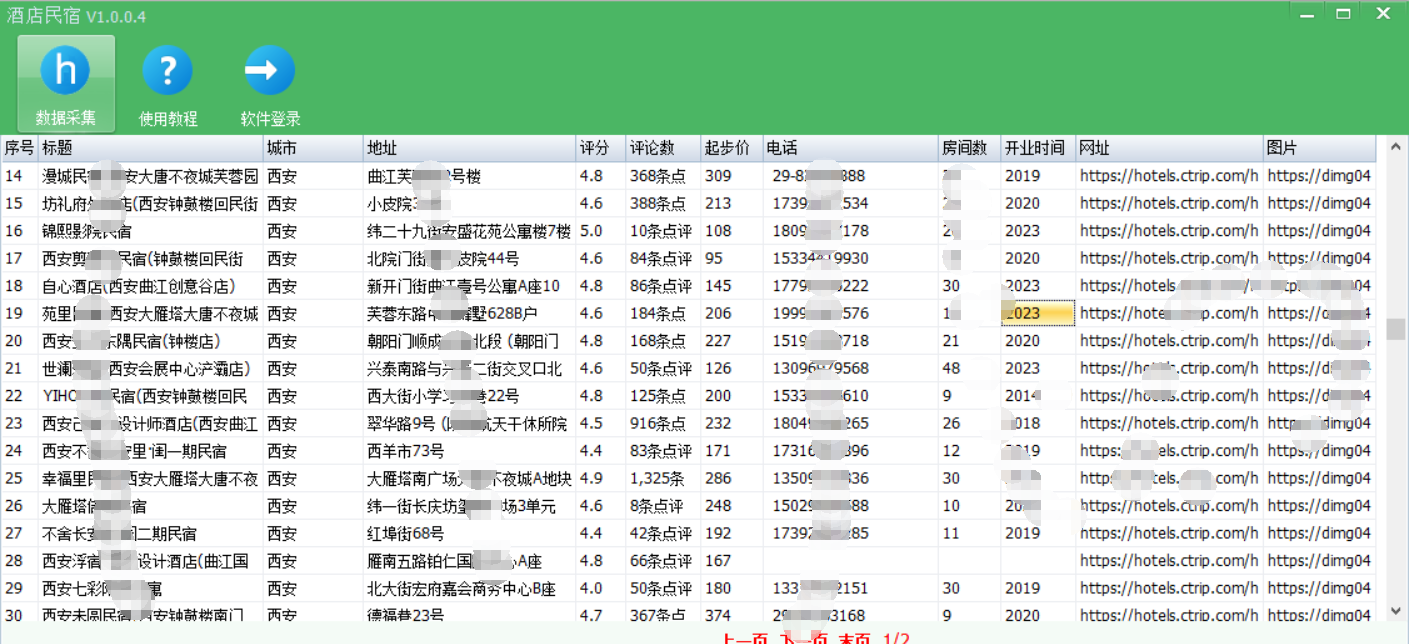Select row 16 address cell 纬二十九街
1409x644 pixels.
(x=468, y=231)
